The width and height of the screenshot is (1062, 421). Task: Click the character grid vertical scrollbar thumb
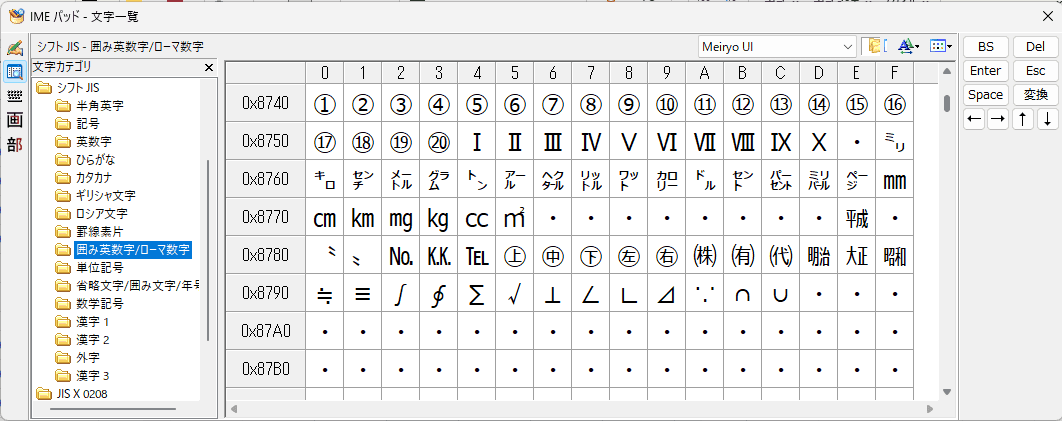pyautogui.click(x=947, y=103)
